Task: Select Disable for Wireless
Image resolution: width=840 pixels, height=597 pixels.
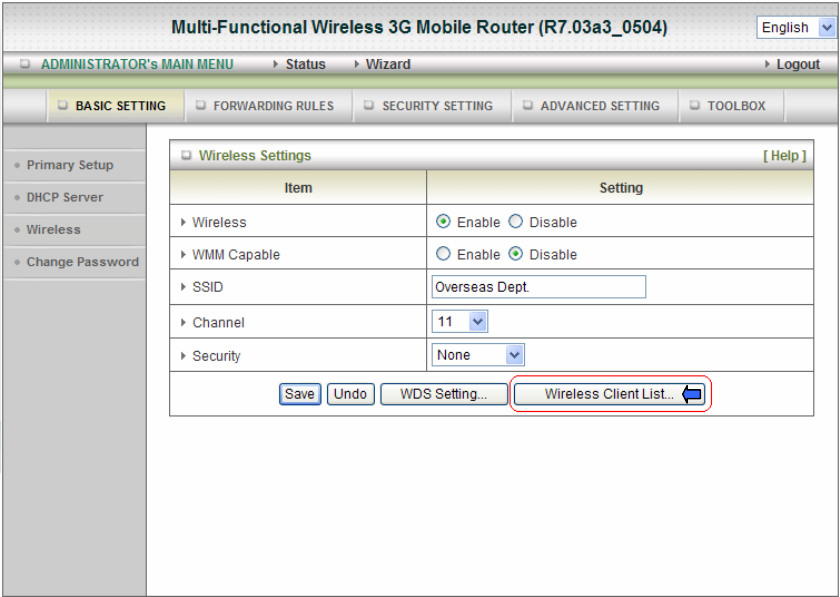Action: (x=515, y=221)
